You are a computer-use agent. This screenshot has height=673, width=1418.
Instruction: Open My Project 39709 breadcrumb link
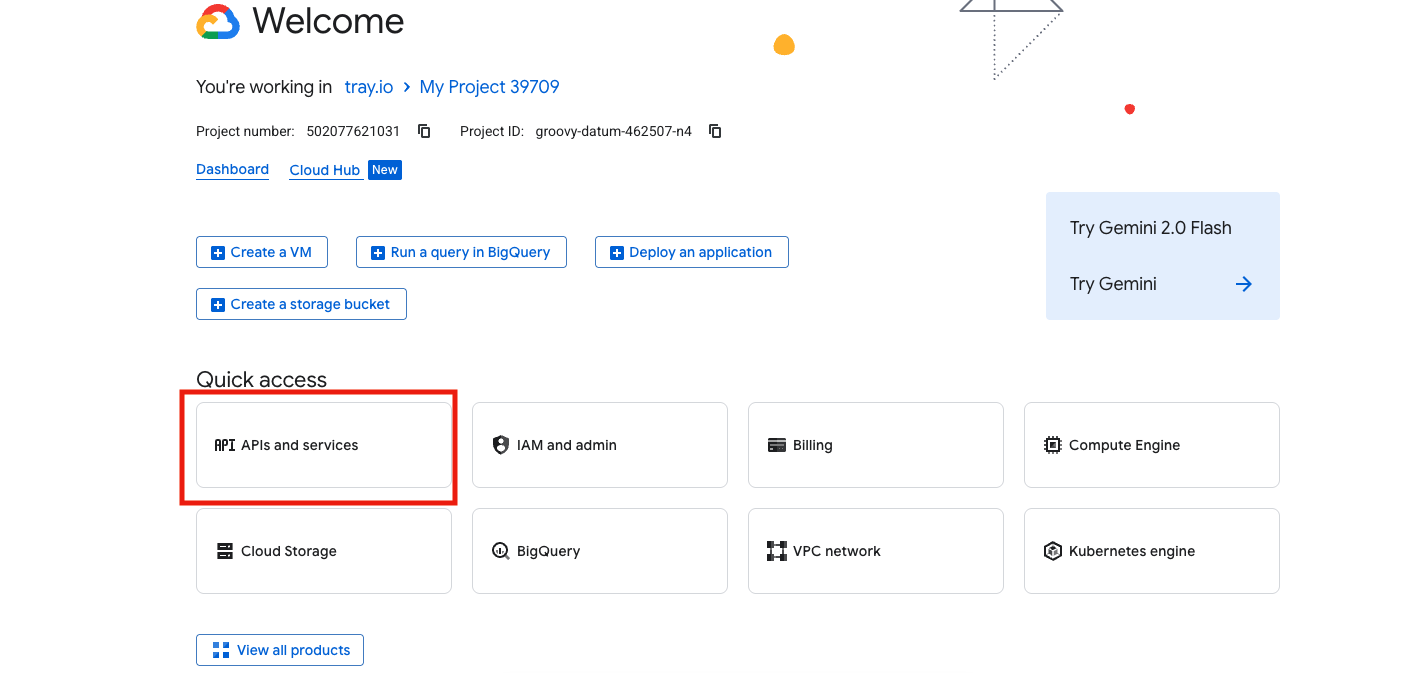coord(489,87)
